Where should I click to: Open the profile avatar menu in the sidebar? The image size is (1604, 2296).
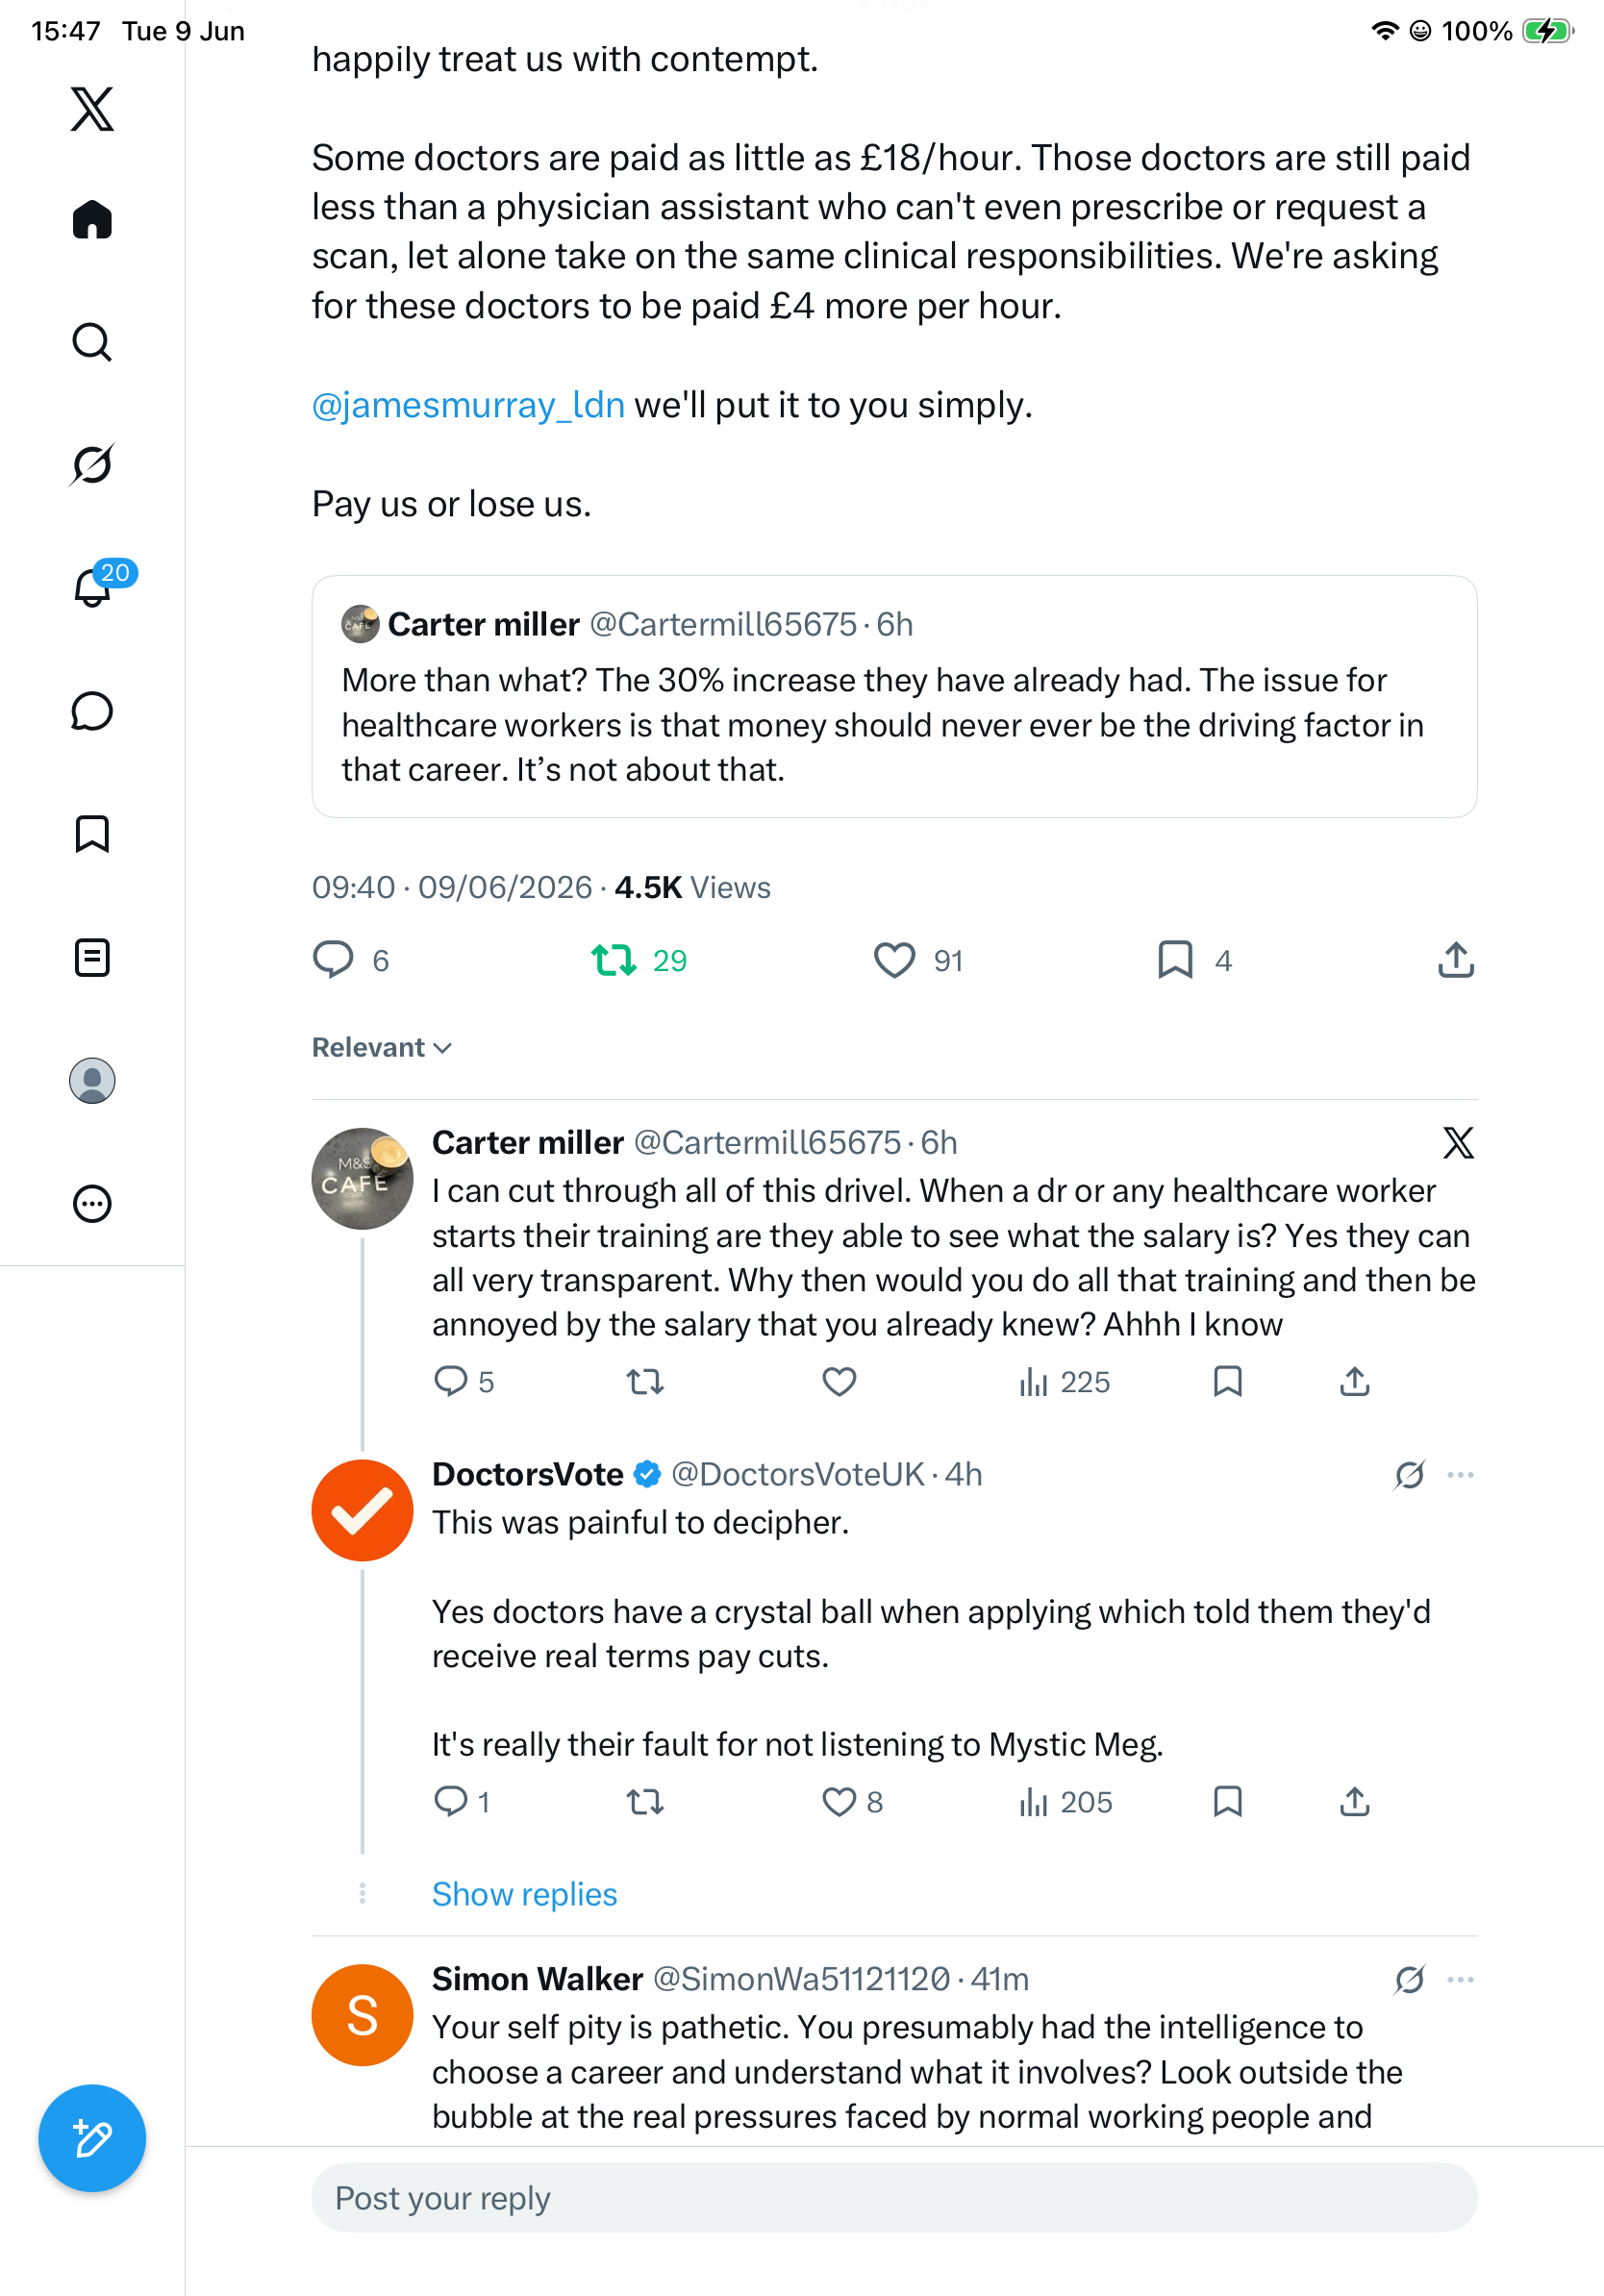pyautogui.click(x=92, y=1081)
